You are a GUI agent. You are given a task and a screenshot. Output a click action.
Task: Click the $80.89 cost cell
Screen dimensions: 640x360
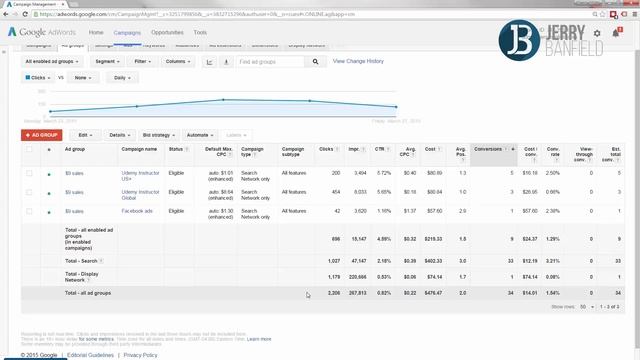pyautogui.click(x=434, y=173)
